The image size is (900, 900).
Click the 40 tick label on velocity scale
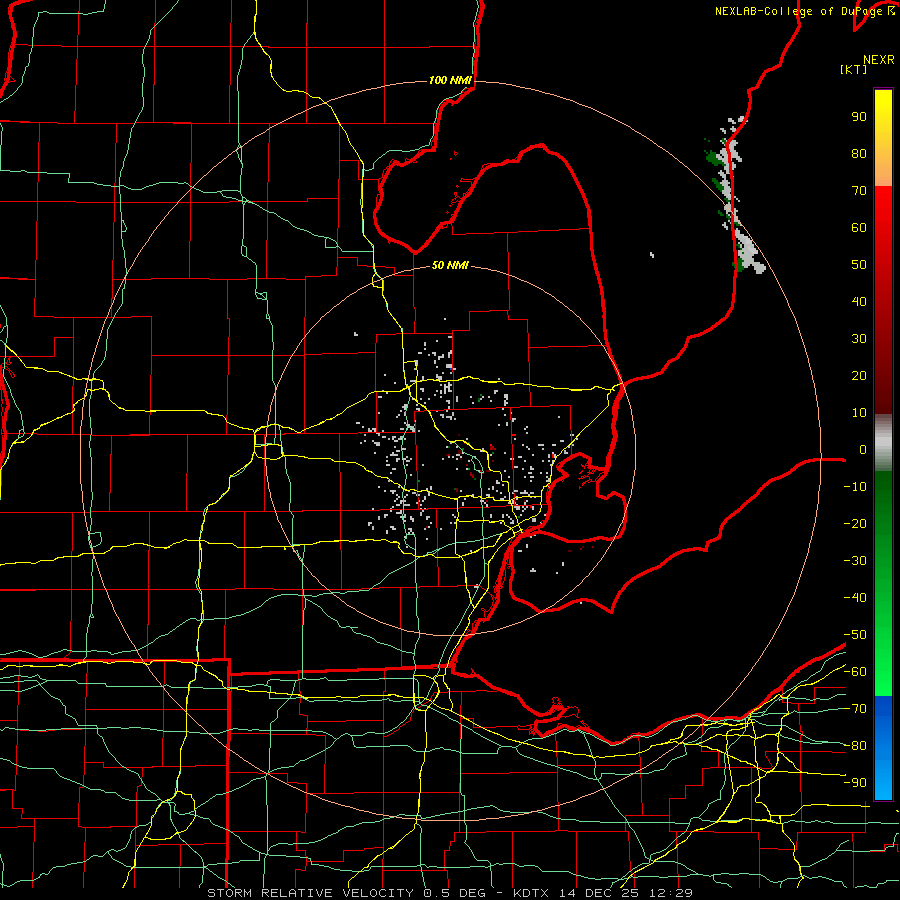(x=859, y=301)
